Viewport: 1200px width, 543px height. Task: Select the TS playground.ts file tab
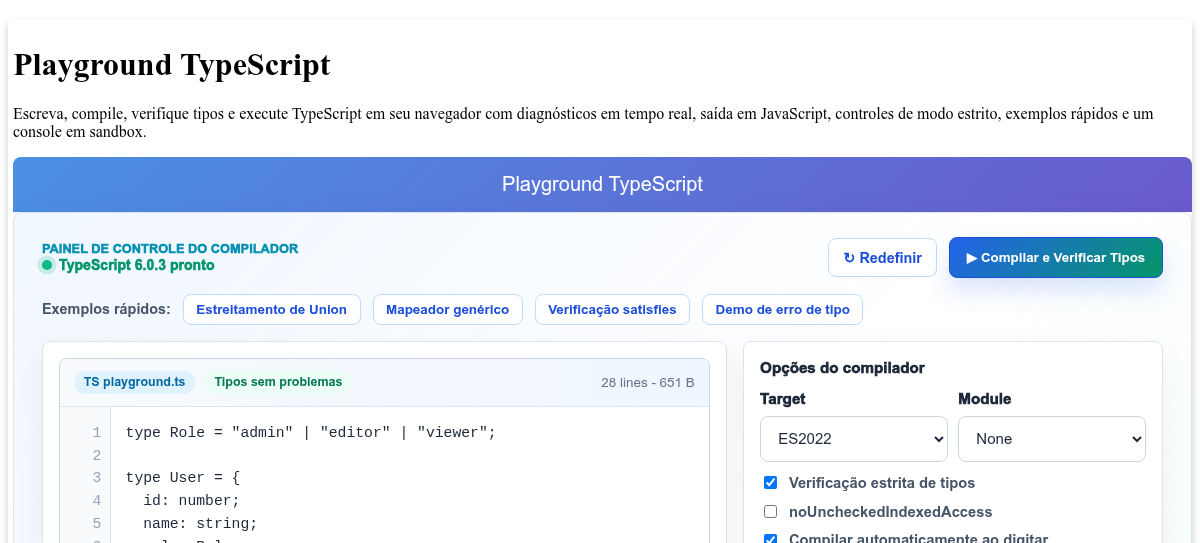tap(134, 382)
